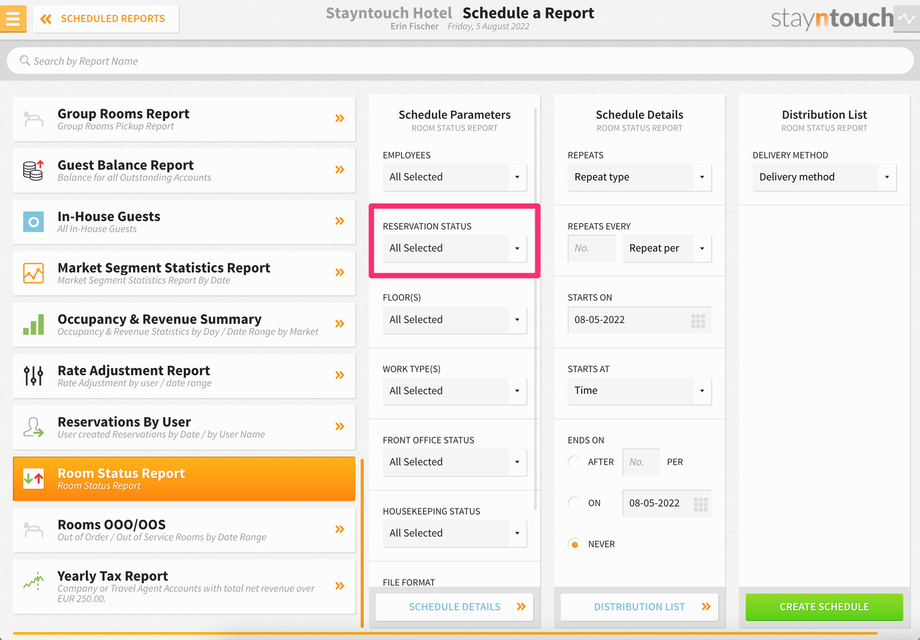Select Rate Adjustment Report

(184, 376)
